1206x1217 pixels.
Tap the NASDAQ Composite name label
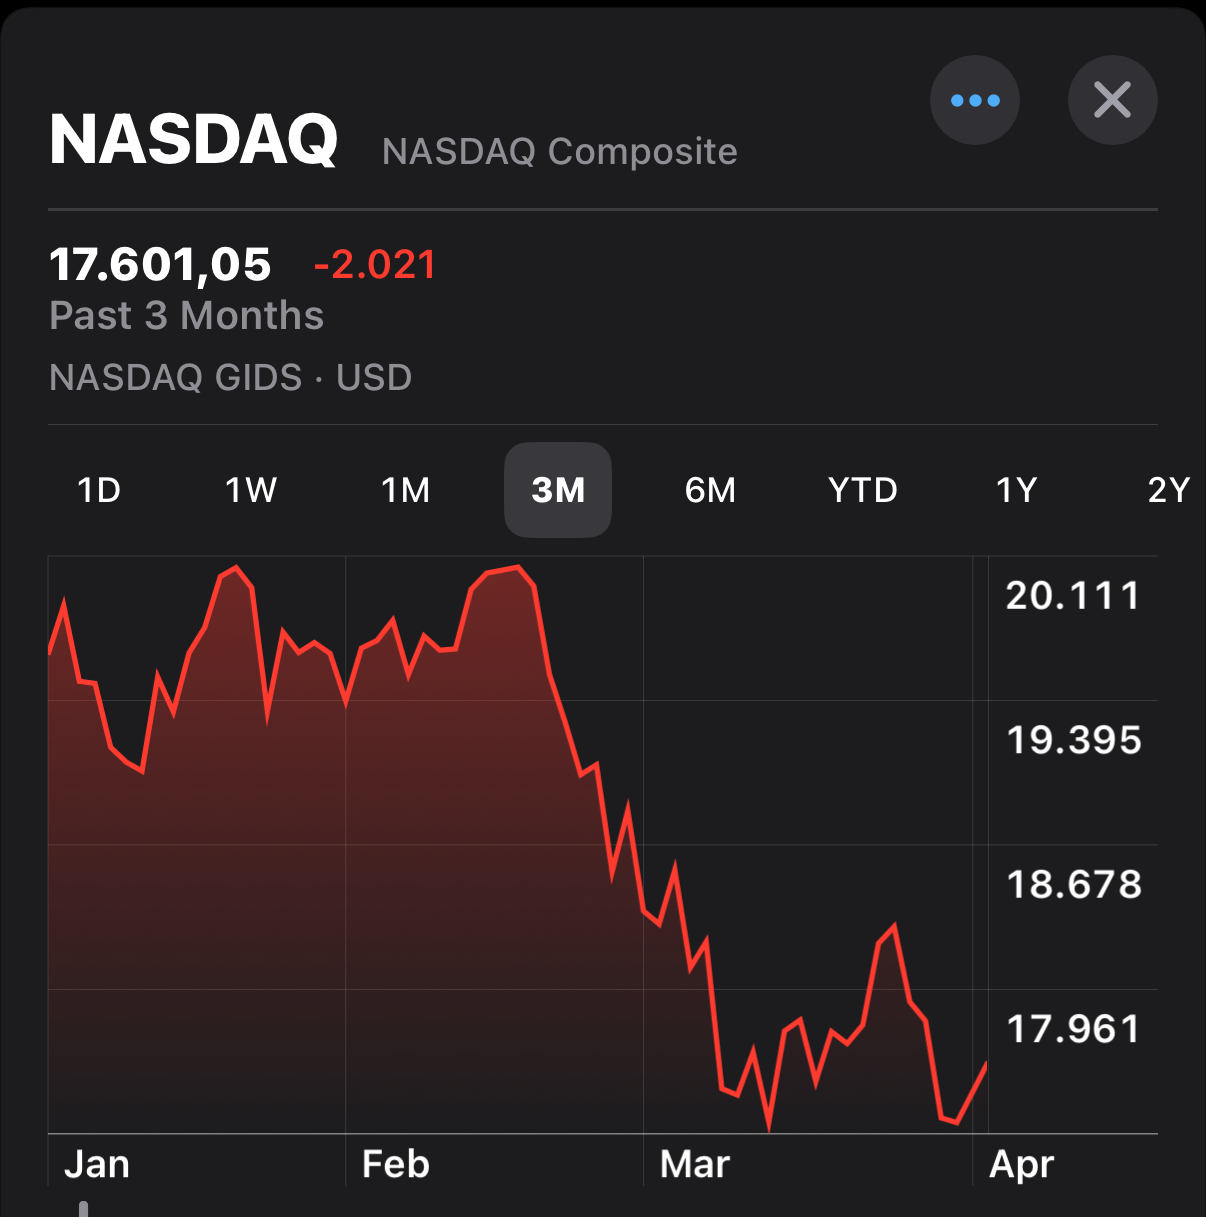pyautogui.click(x=559, y=152)
